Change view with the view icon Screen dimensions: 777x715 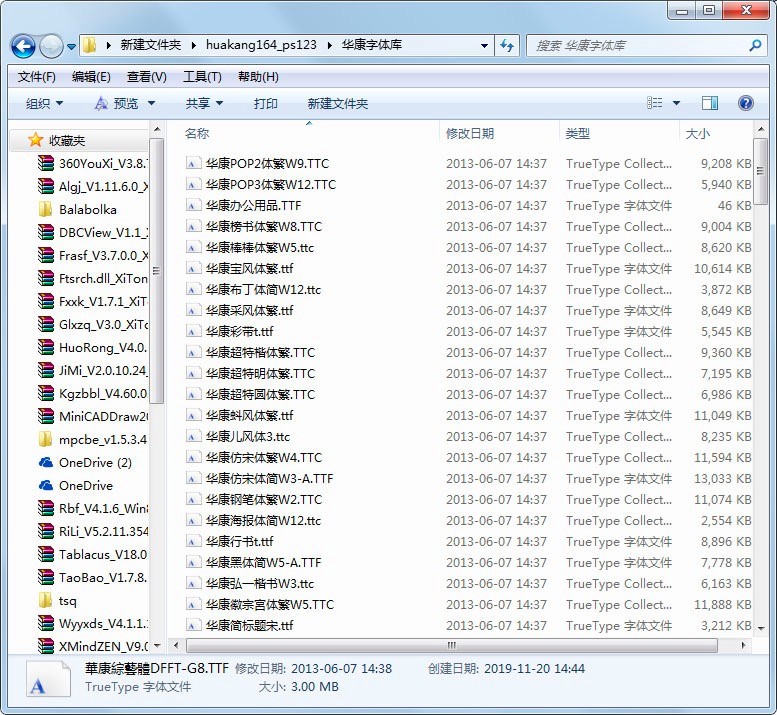[655, 103]
